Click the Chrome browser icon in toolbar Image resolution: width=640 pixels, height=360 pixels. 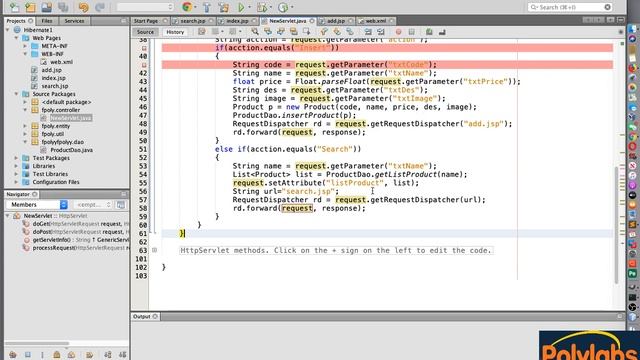[187, 7]
